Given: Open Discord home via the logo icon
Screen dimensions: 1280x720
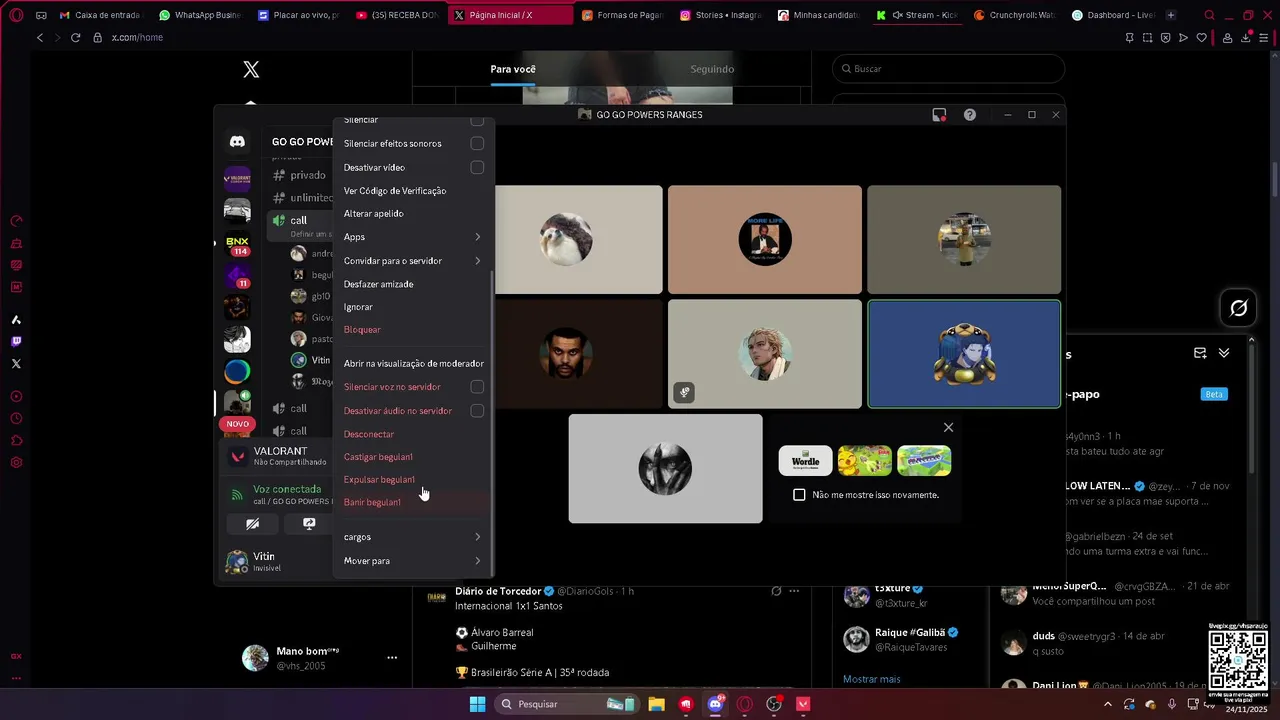Looking at the screenshot, I should point(237,142).
